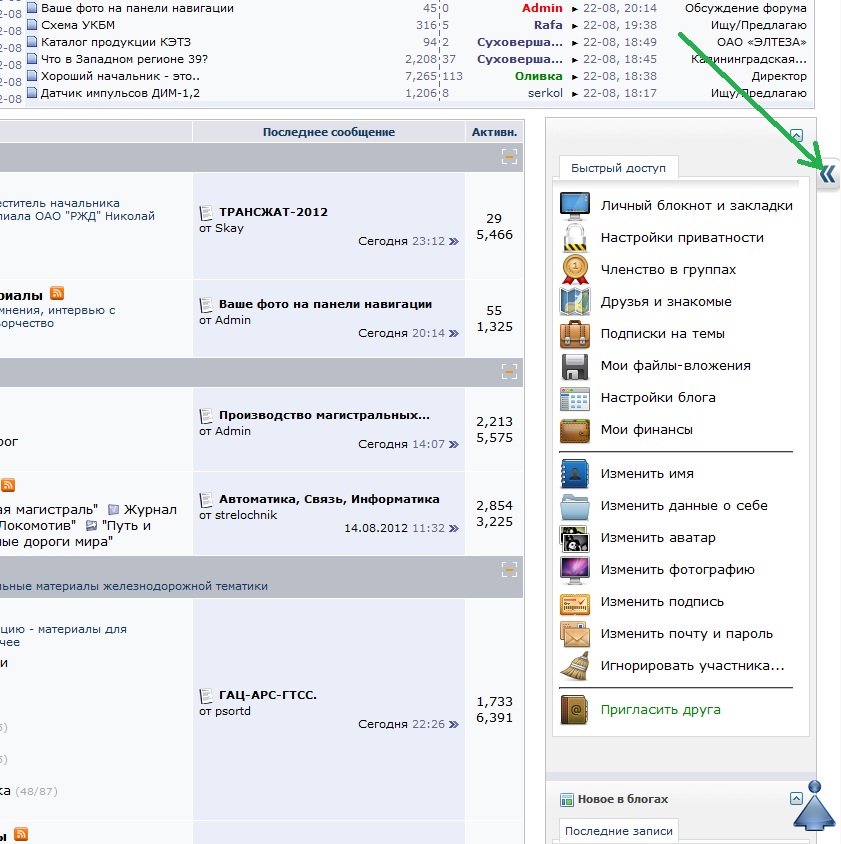841x844 pixels.
Task: Click the monitor icon for Личный блокнот
Action: click(575, 206)
